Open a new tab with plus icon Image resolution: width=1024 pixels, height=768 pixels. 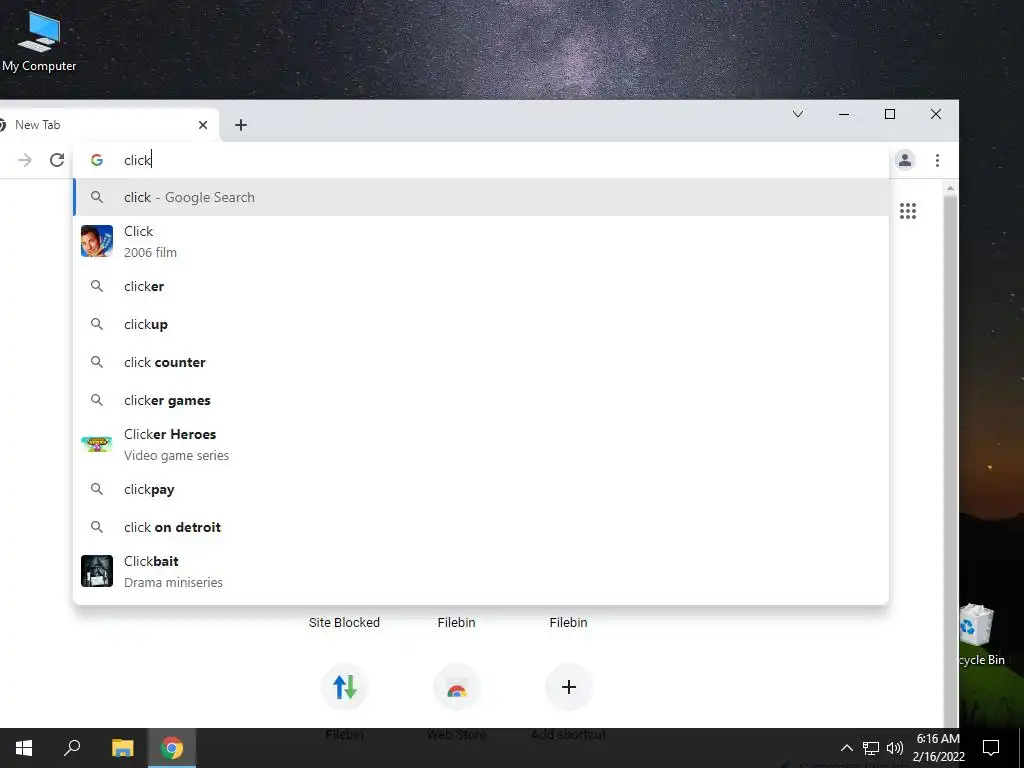click(x=241, y=125)
